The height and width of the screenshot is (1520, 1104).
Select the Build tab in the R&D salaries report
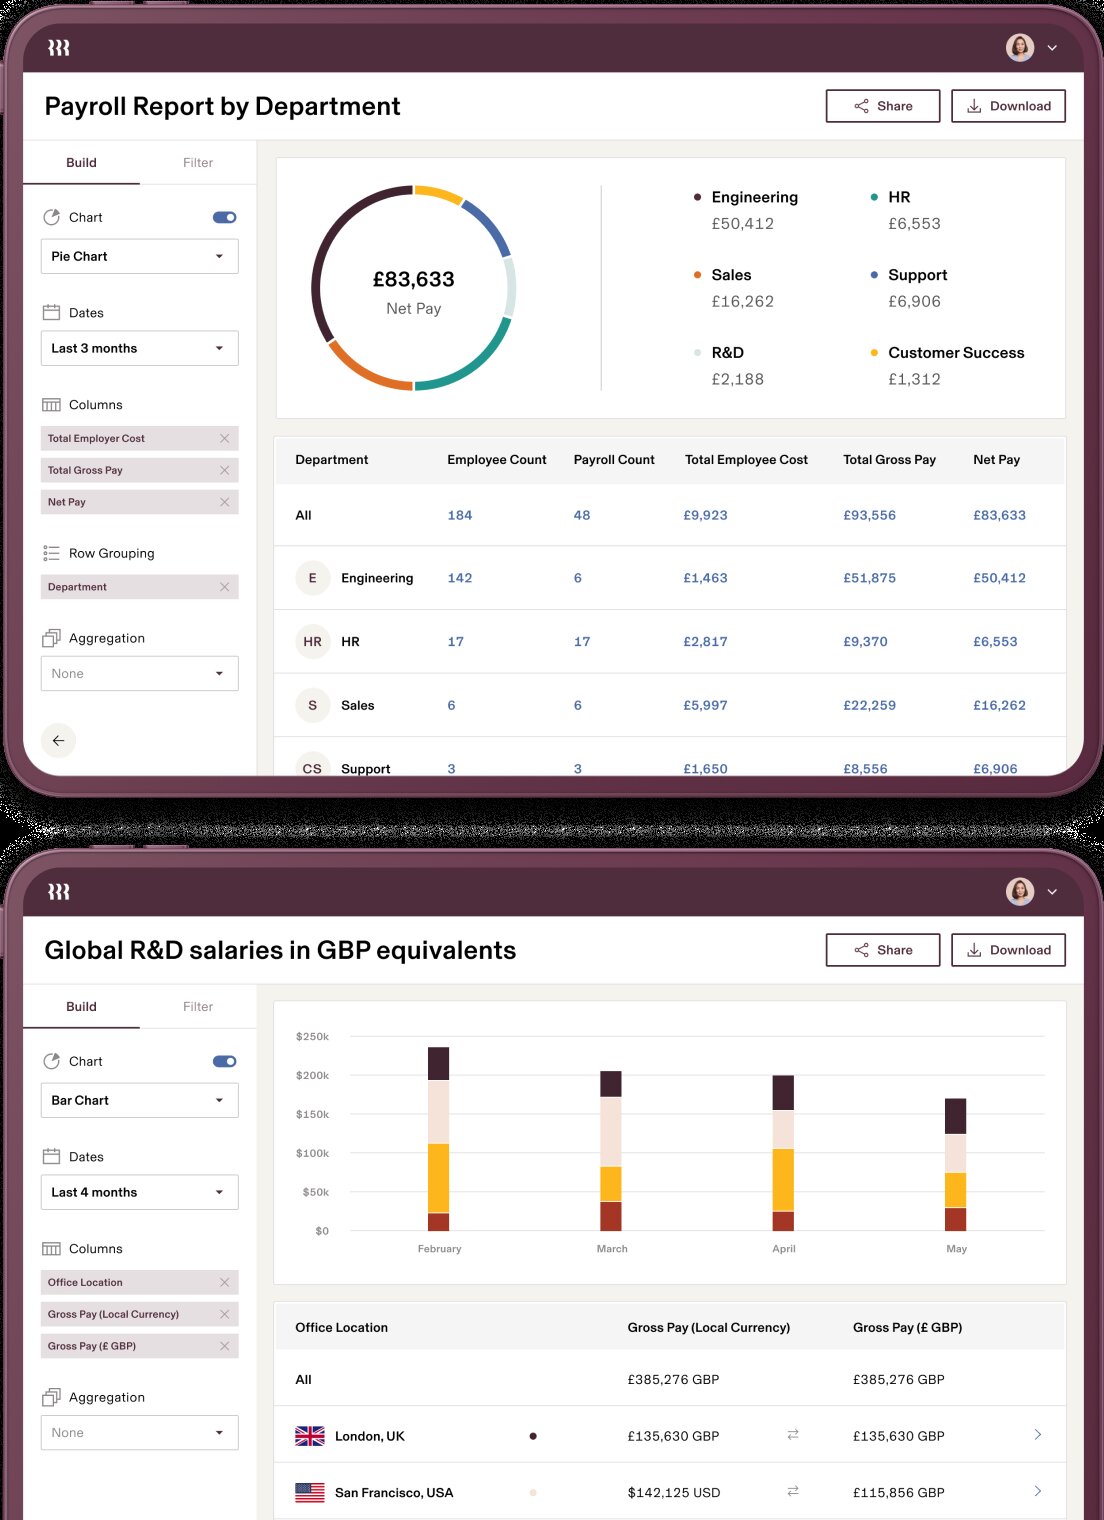coord(81,1007)
